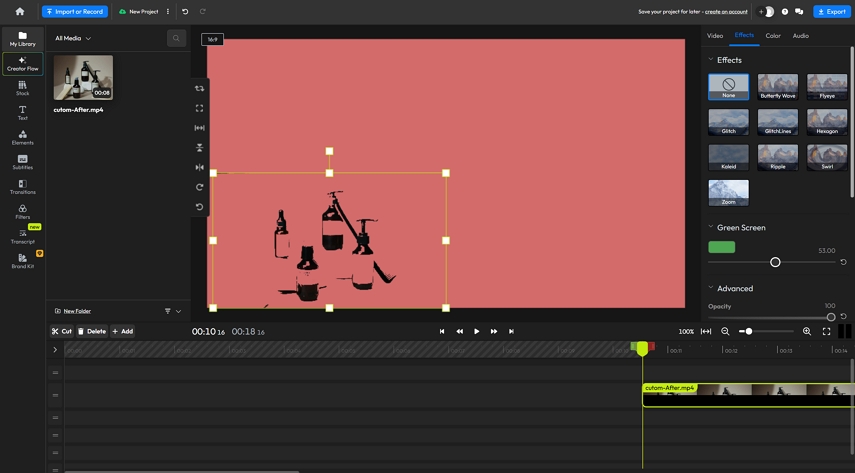The image size is (855, 473).
Task: Click fit-to-canvas icon beside preview
Action: [200, 108]
